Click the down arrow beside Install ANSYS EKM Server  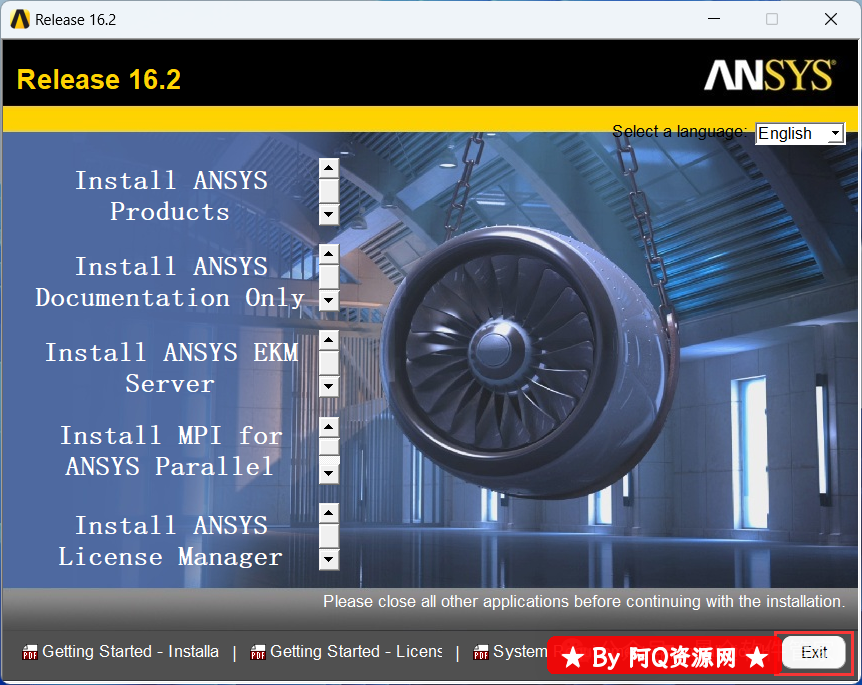[x=329, y=386]
